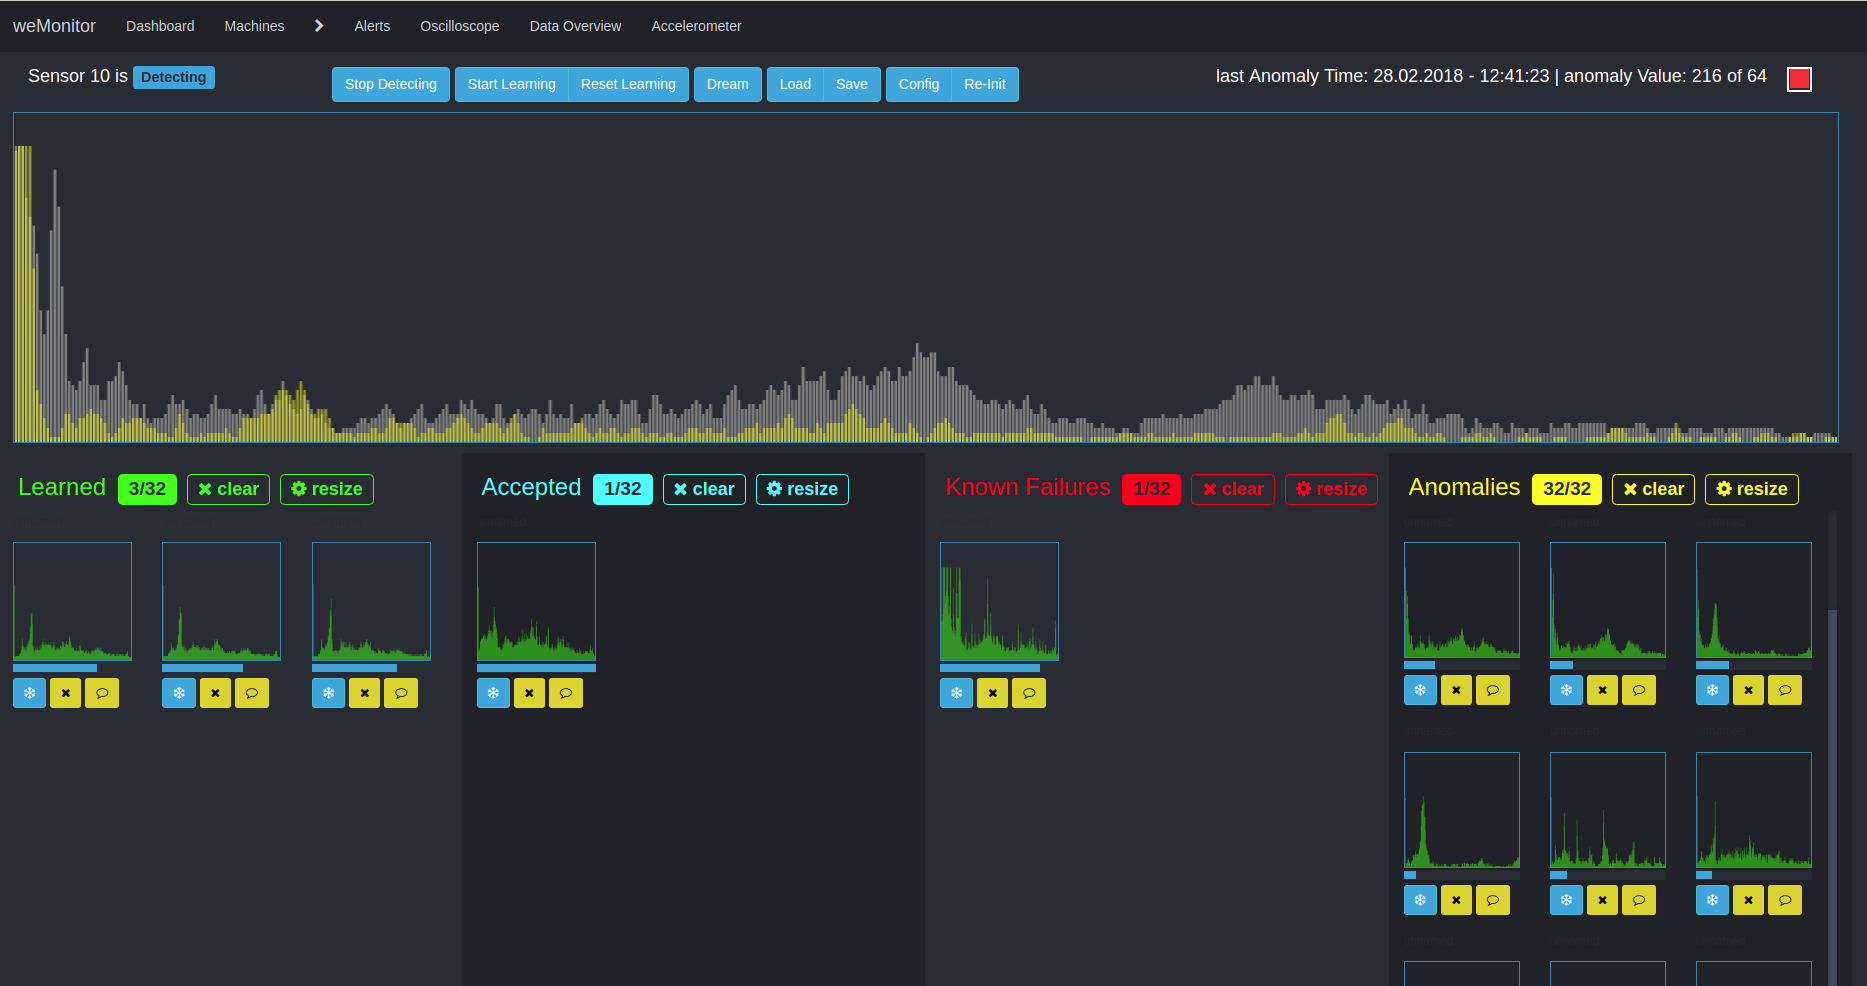
Task: Click snowflake icon under first Learned thumbnail
Action: pyautogui.click(x=29, y=693)
